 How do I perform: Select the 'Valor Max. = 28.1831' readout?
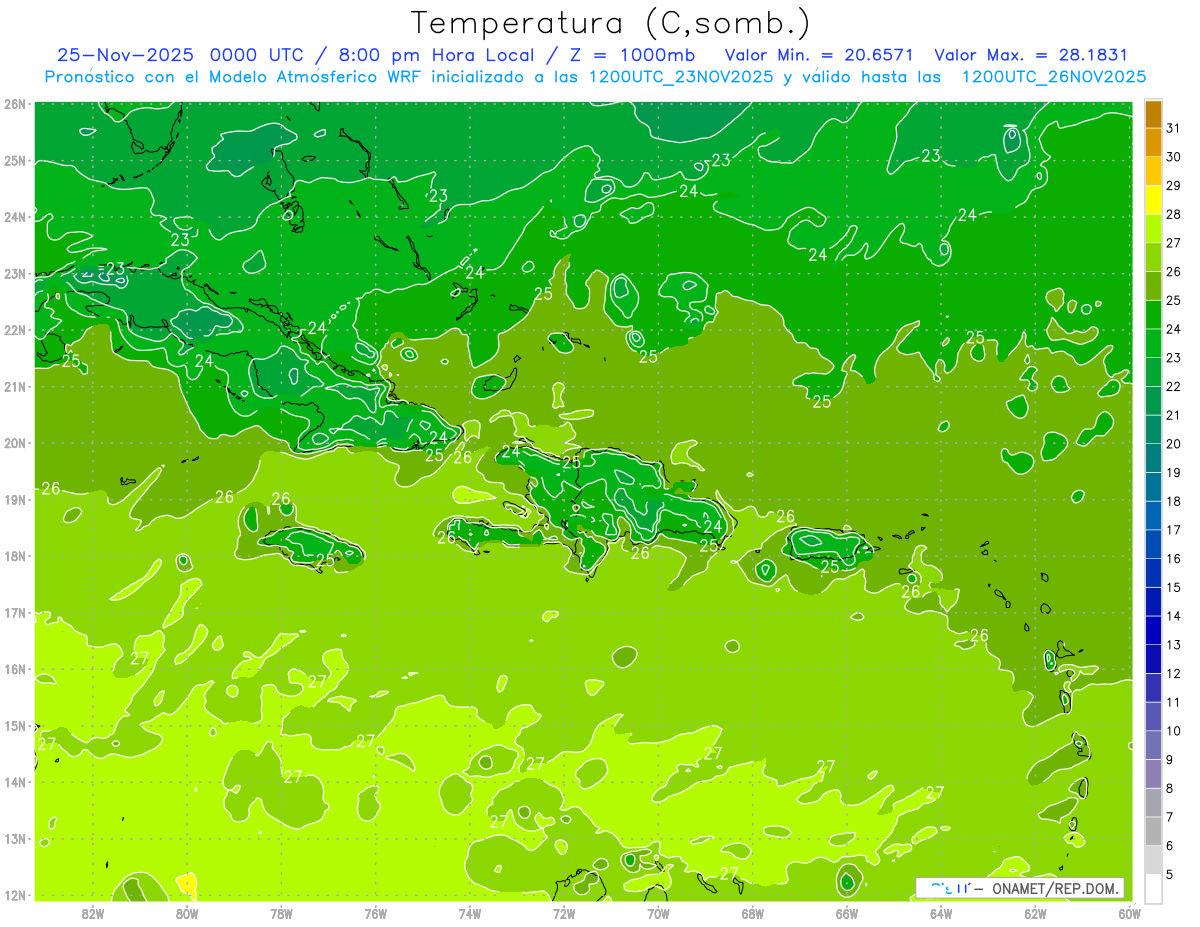click(1031, 55)
